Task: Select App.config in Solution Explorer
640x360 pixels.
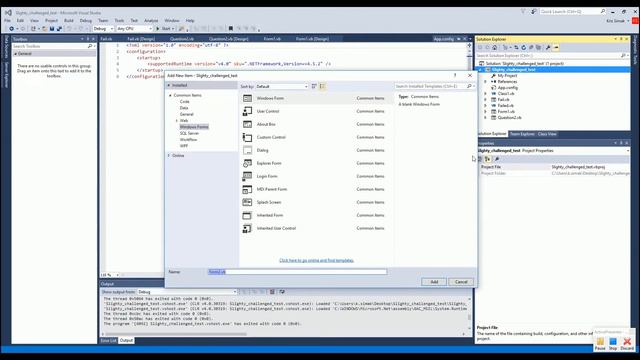Action: click(507, 88)
